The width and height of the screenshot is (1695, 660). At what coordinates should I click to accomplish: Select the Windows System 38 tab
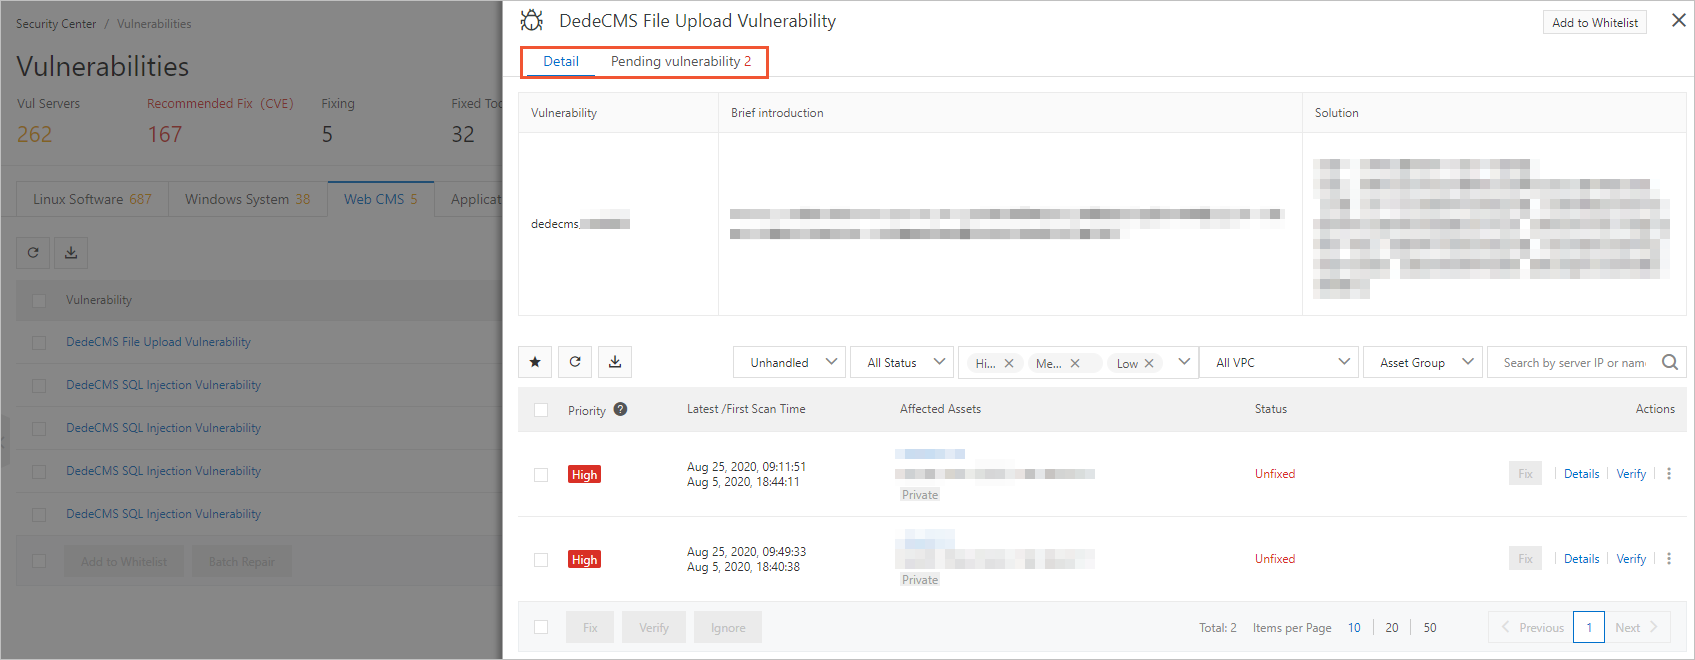pos(248,199)
